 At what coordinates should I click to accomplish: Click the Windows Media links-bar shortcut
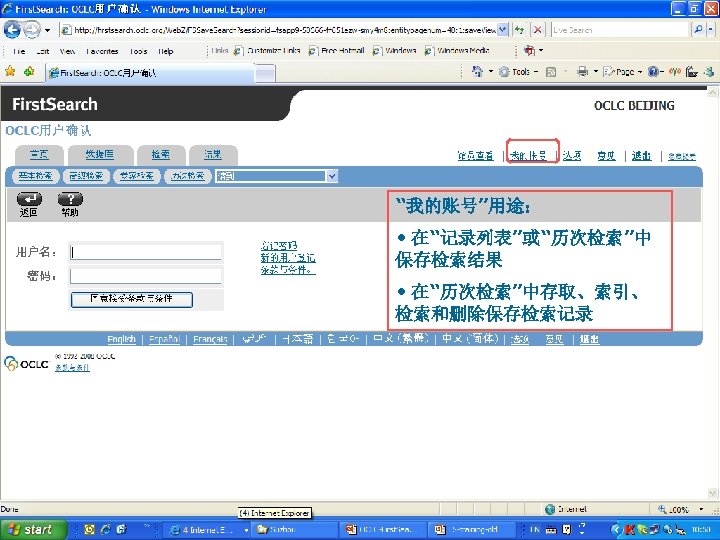[x=457, y=51]
